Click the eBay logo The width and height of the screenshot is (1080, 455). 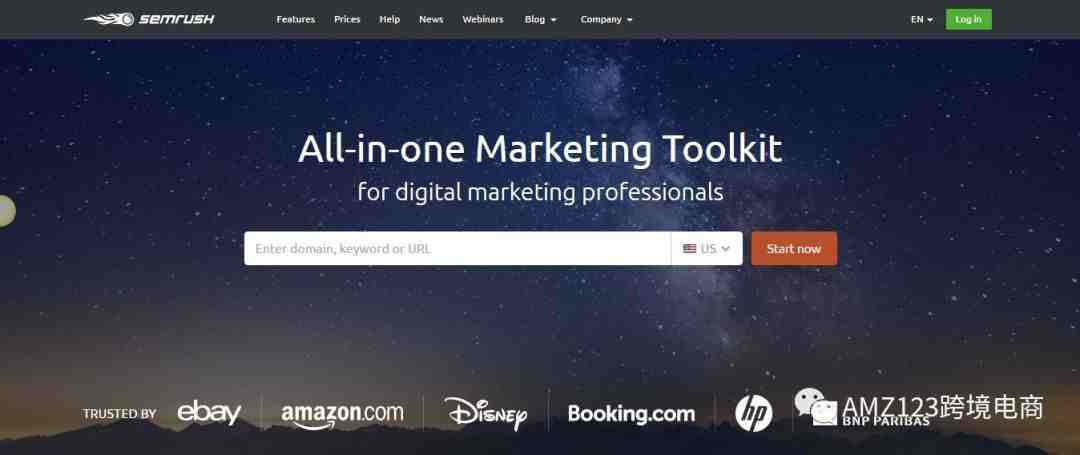[x=209, y=413]
